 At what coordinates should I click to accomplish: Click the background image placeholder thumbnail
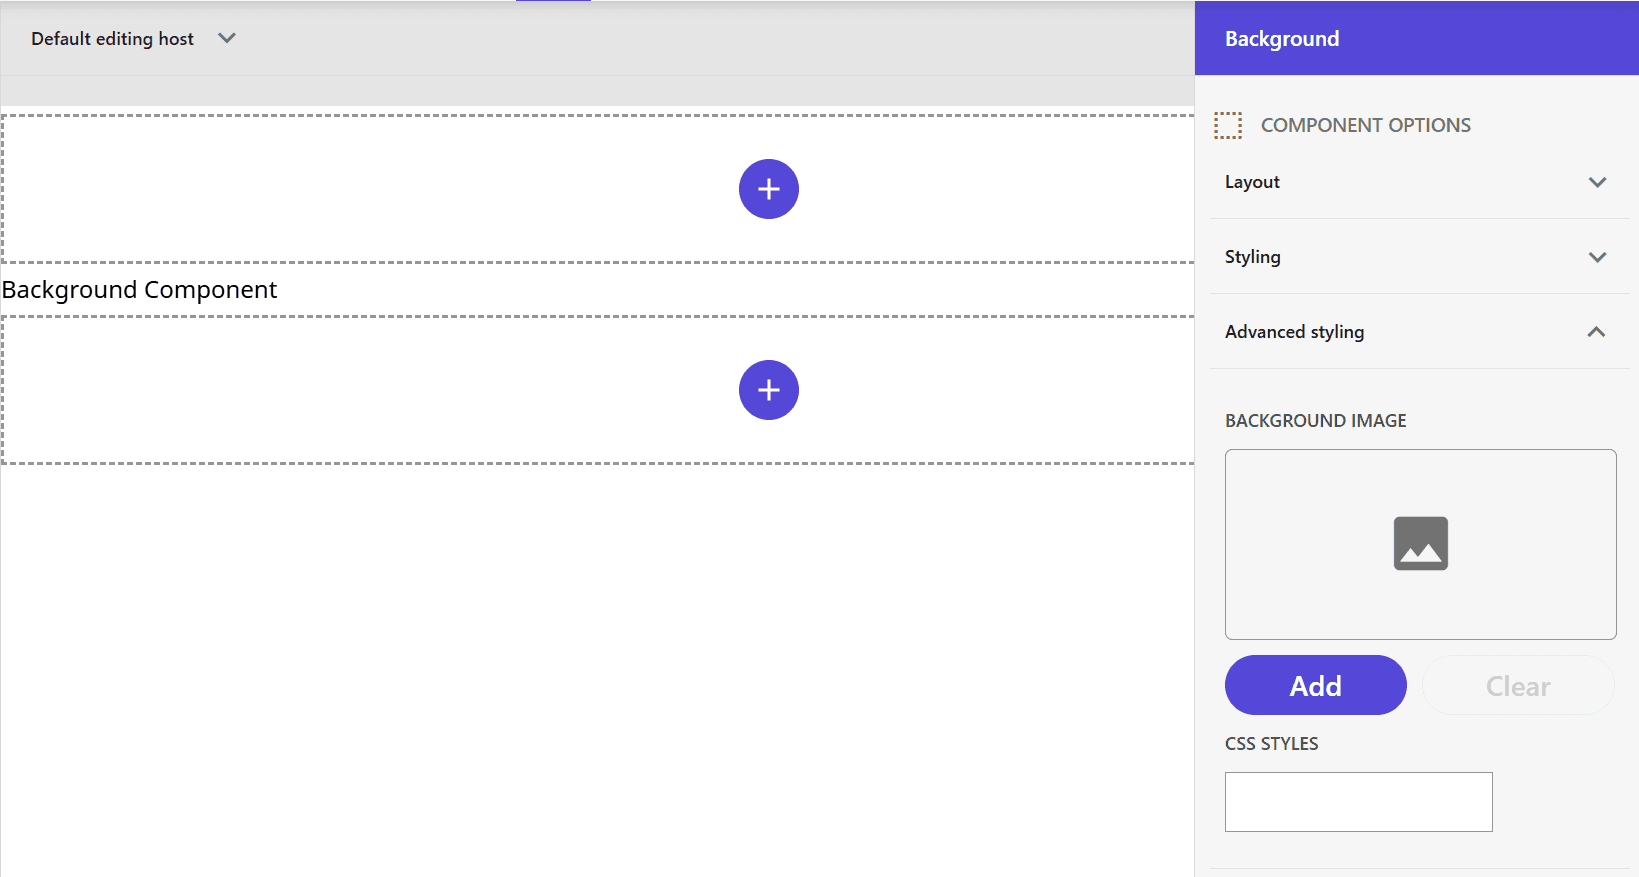point(1420,544)
